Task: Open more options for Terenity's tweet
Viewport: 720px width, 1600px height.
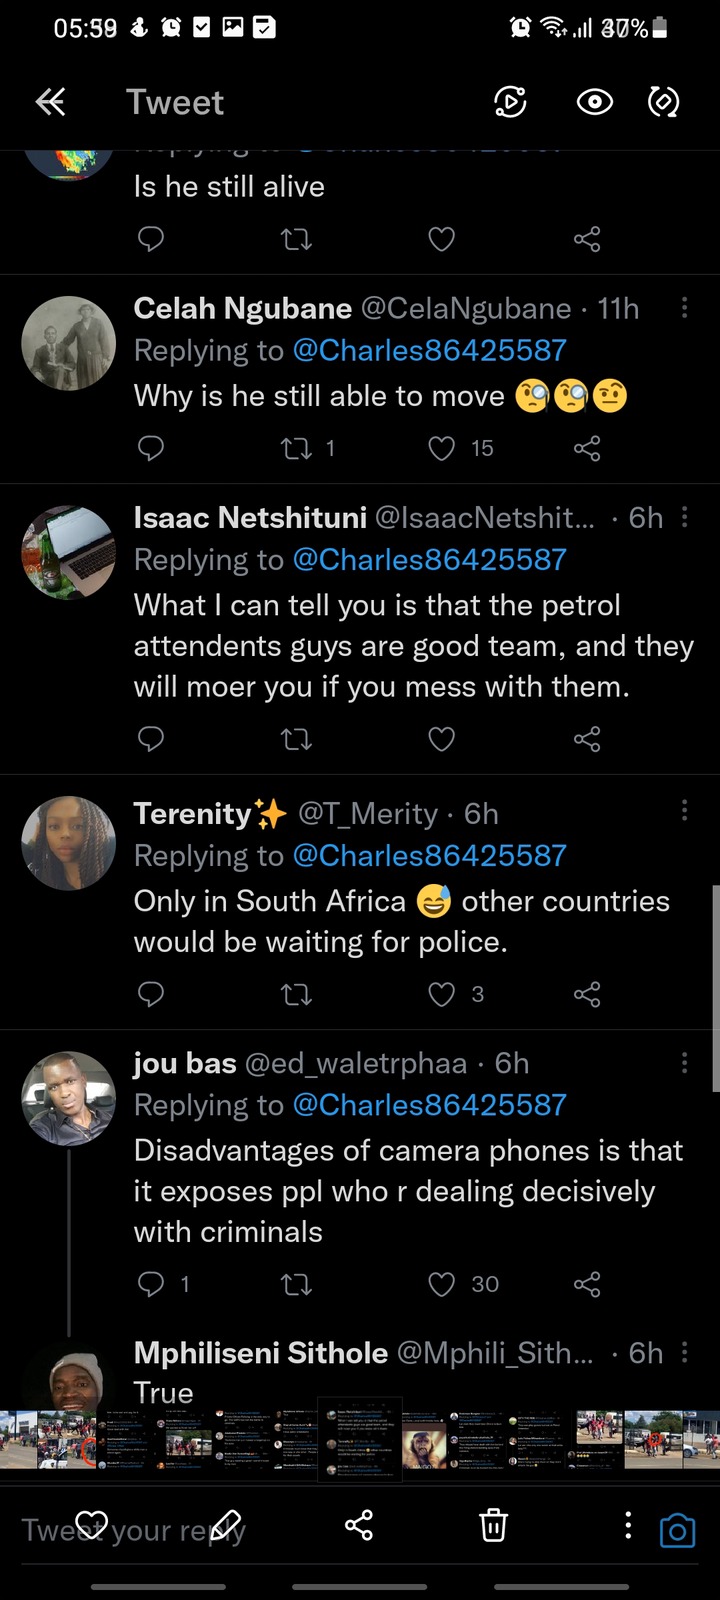Action: [684, 810]
